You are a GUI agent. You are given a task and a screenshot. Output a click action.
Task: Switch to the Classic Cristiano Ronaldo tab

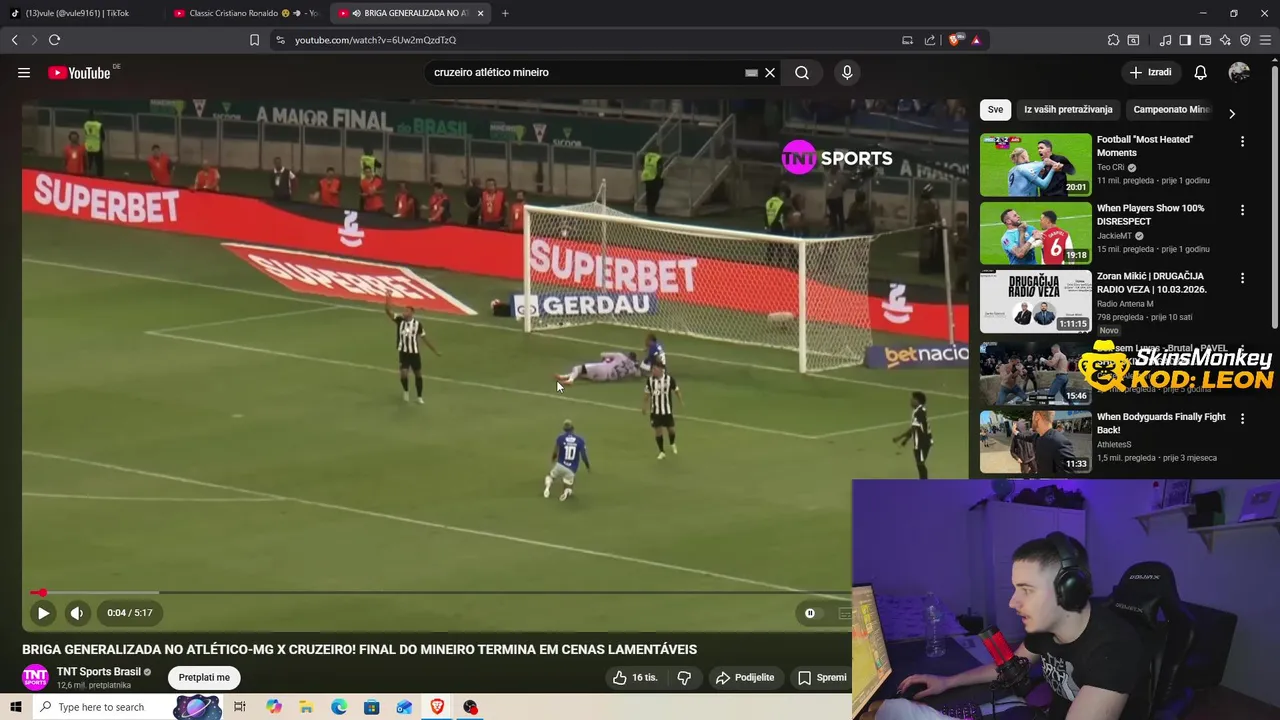(246, 13)
